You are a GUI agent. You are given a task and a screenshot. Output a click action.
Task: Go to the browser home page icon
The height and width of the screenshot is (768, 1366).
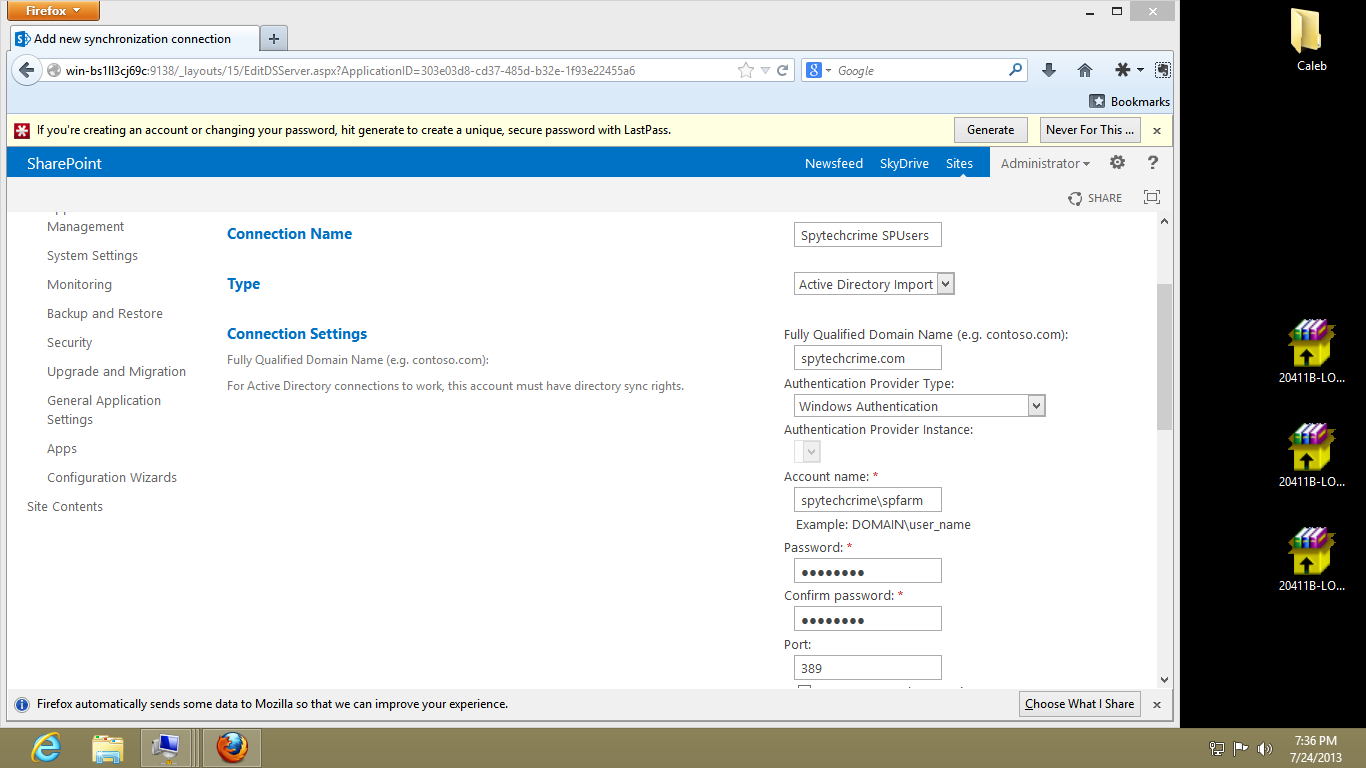[1085, 70]
